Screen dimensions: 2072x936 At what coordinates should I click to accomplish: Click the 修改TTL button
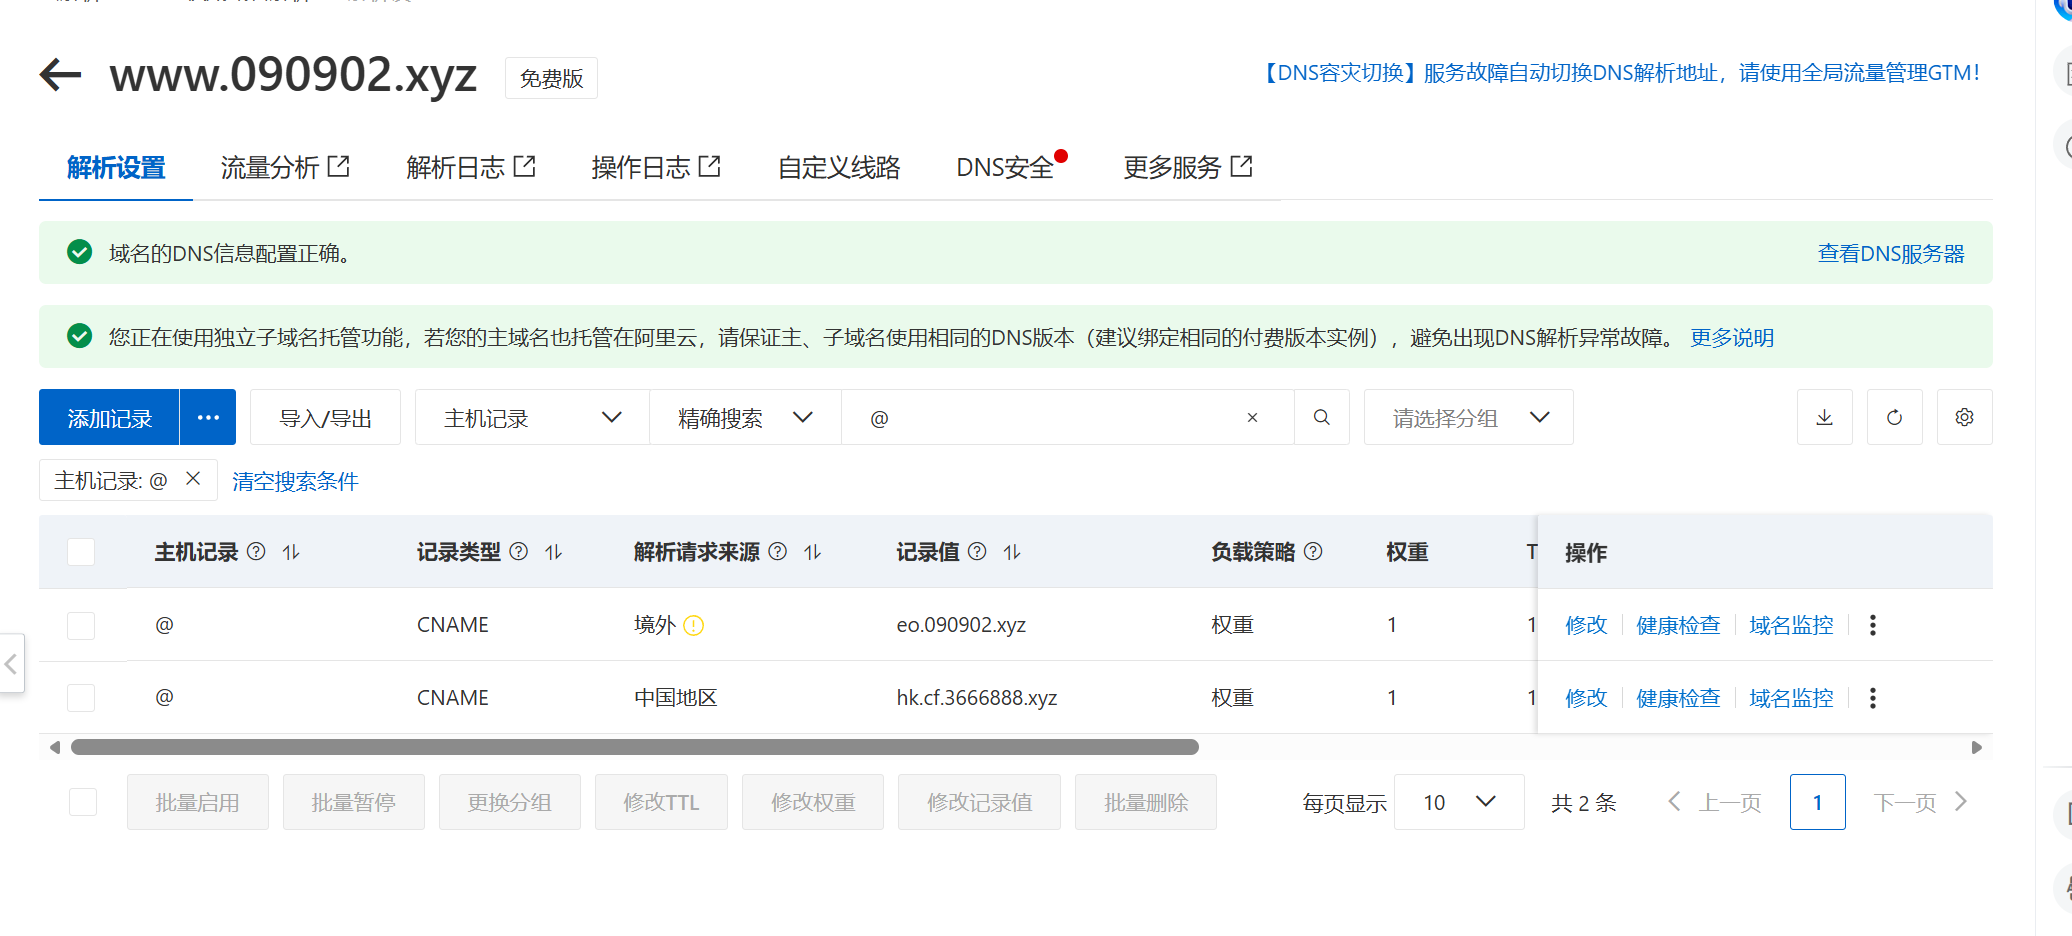[x=661, y=802]
